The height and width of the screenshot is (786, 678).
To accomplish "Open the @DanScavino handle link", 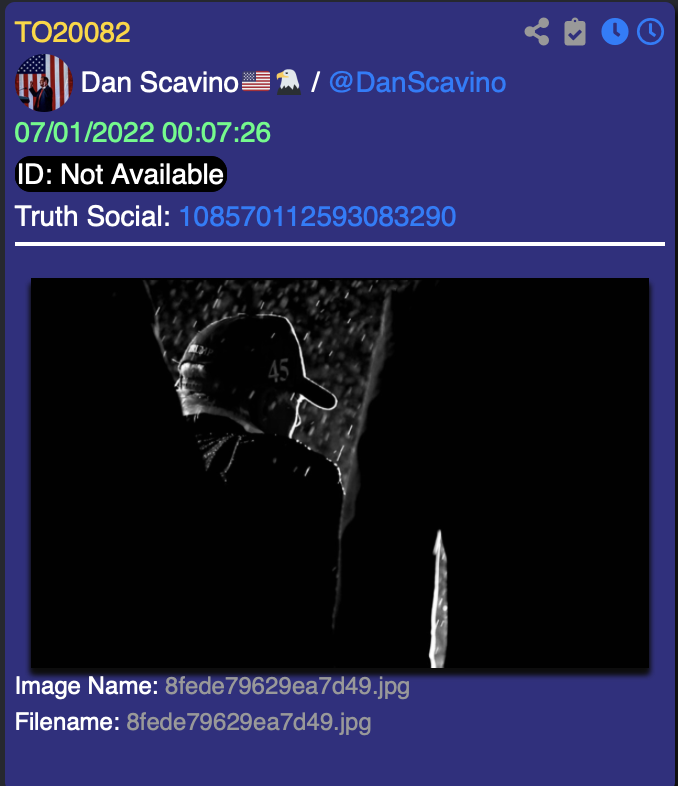I will [x=417, y=82].
